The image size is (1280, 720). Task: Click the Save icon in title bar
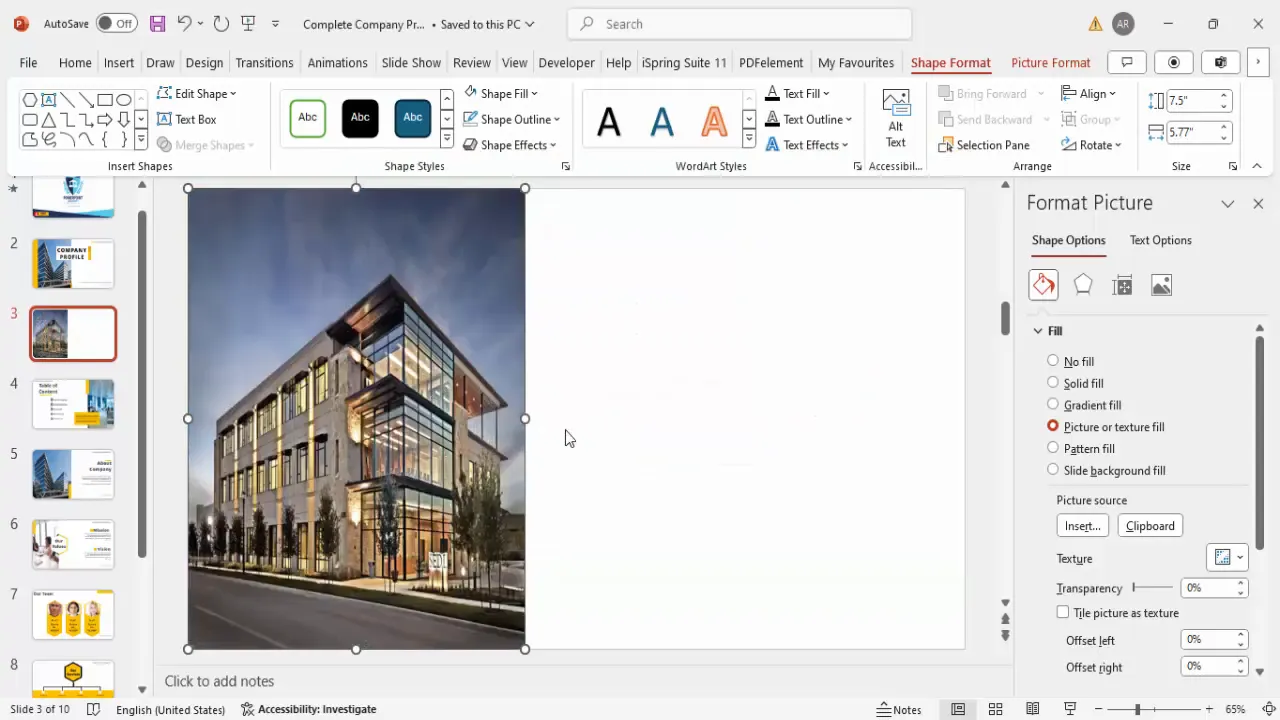point(157,23)
